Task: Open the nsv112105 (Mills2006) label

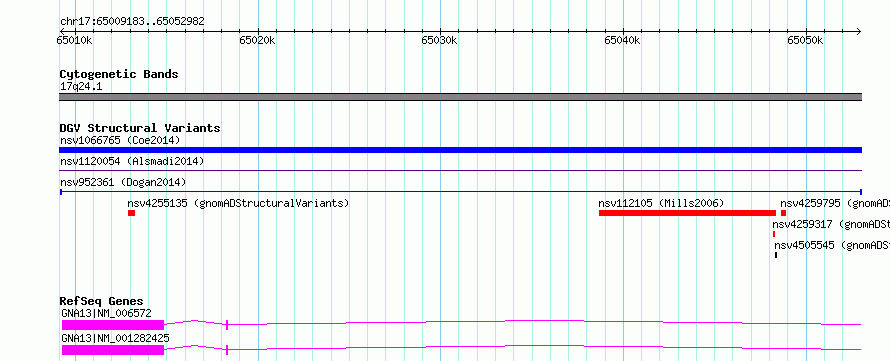Action: point(661,203)
